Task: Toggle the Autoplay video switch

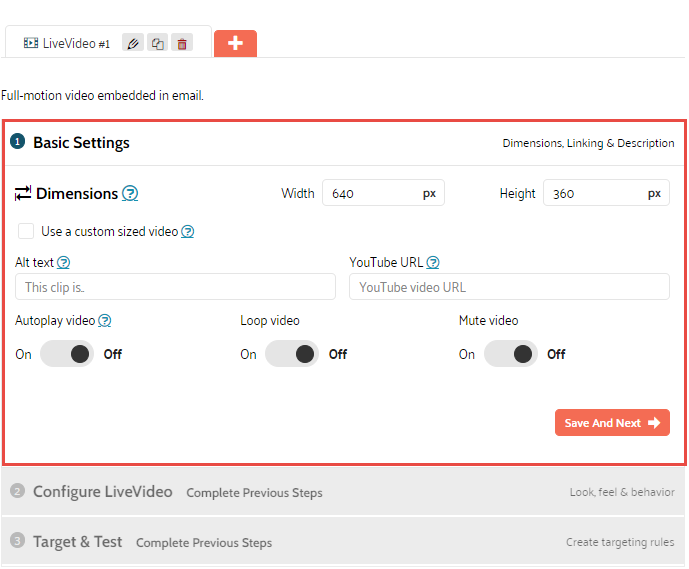Action: [67, 354]
